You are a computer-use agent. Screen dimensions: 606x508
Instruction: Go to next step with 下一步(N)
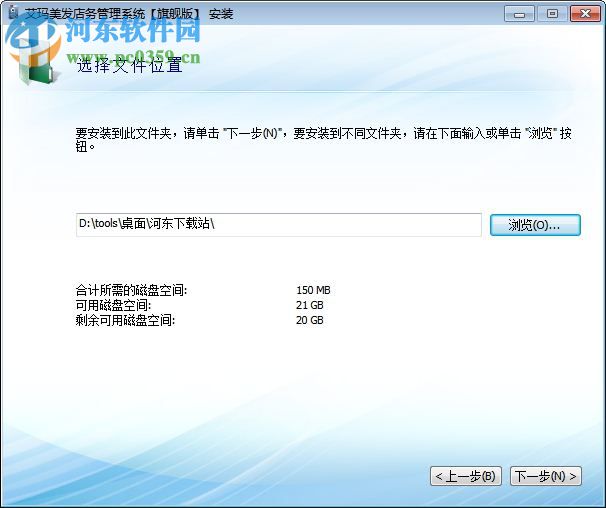[x=545, y=476]
